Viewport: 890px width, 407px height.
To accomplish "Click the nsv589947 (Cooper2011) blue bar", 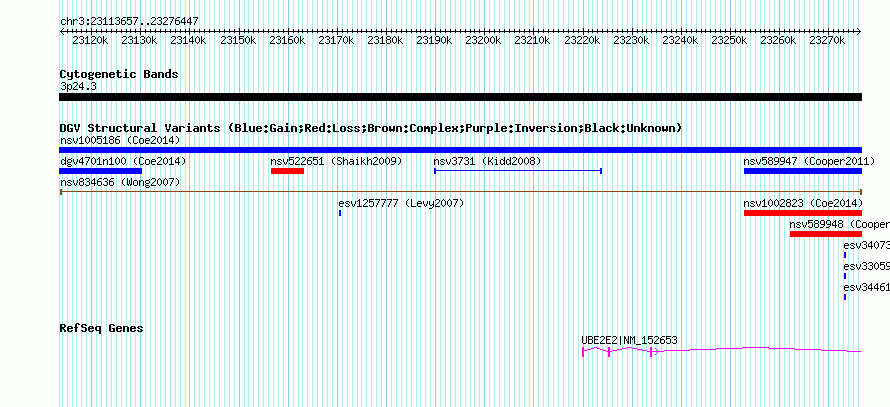I will pos(803,171).
